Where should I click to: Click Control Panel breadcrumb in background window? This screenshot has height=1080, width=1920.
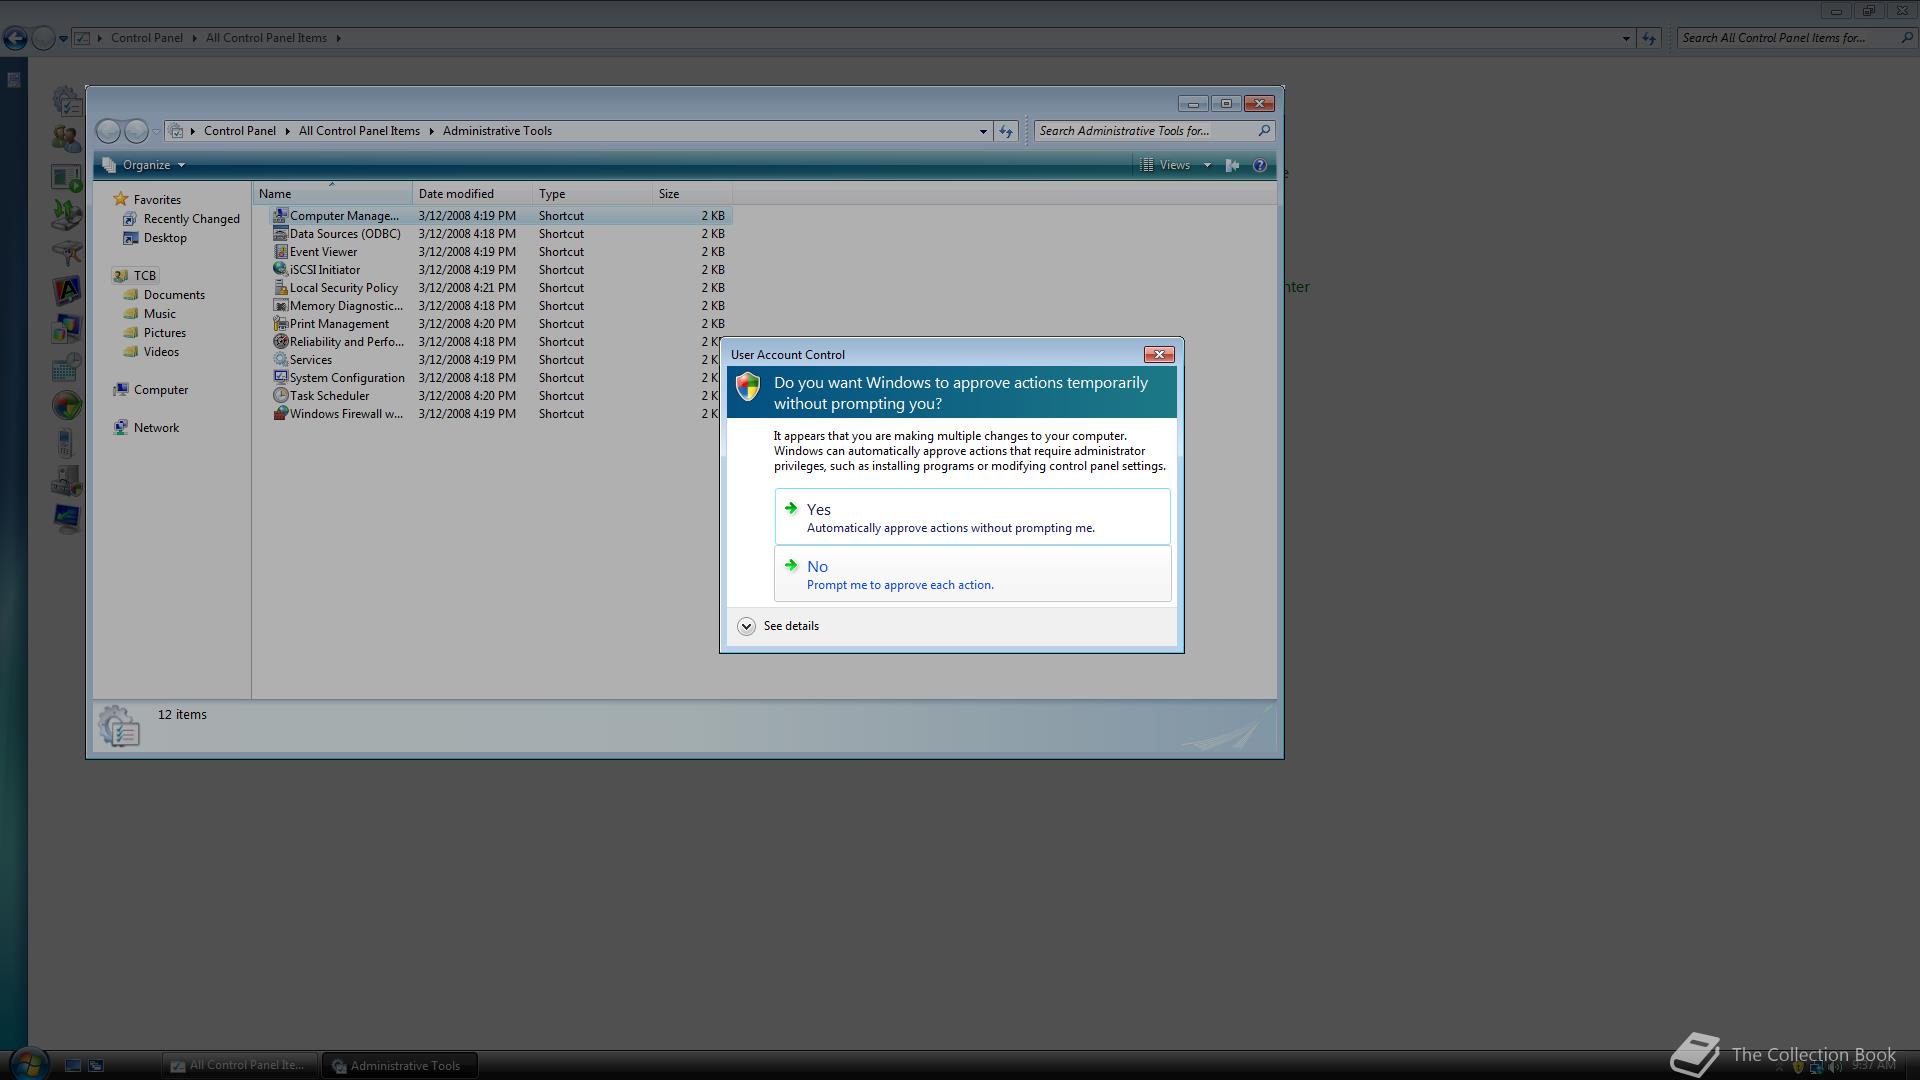click(147, 38)
